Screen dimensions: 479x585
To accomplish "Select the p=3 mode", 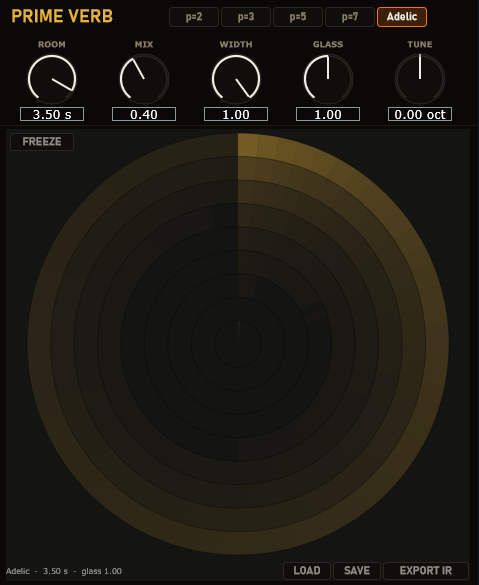I will 246,17.
